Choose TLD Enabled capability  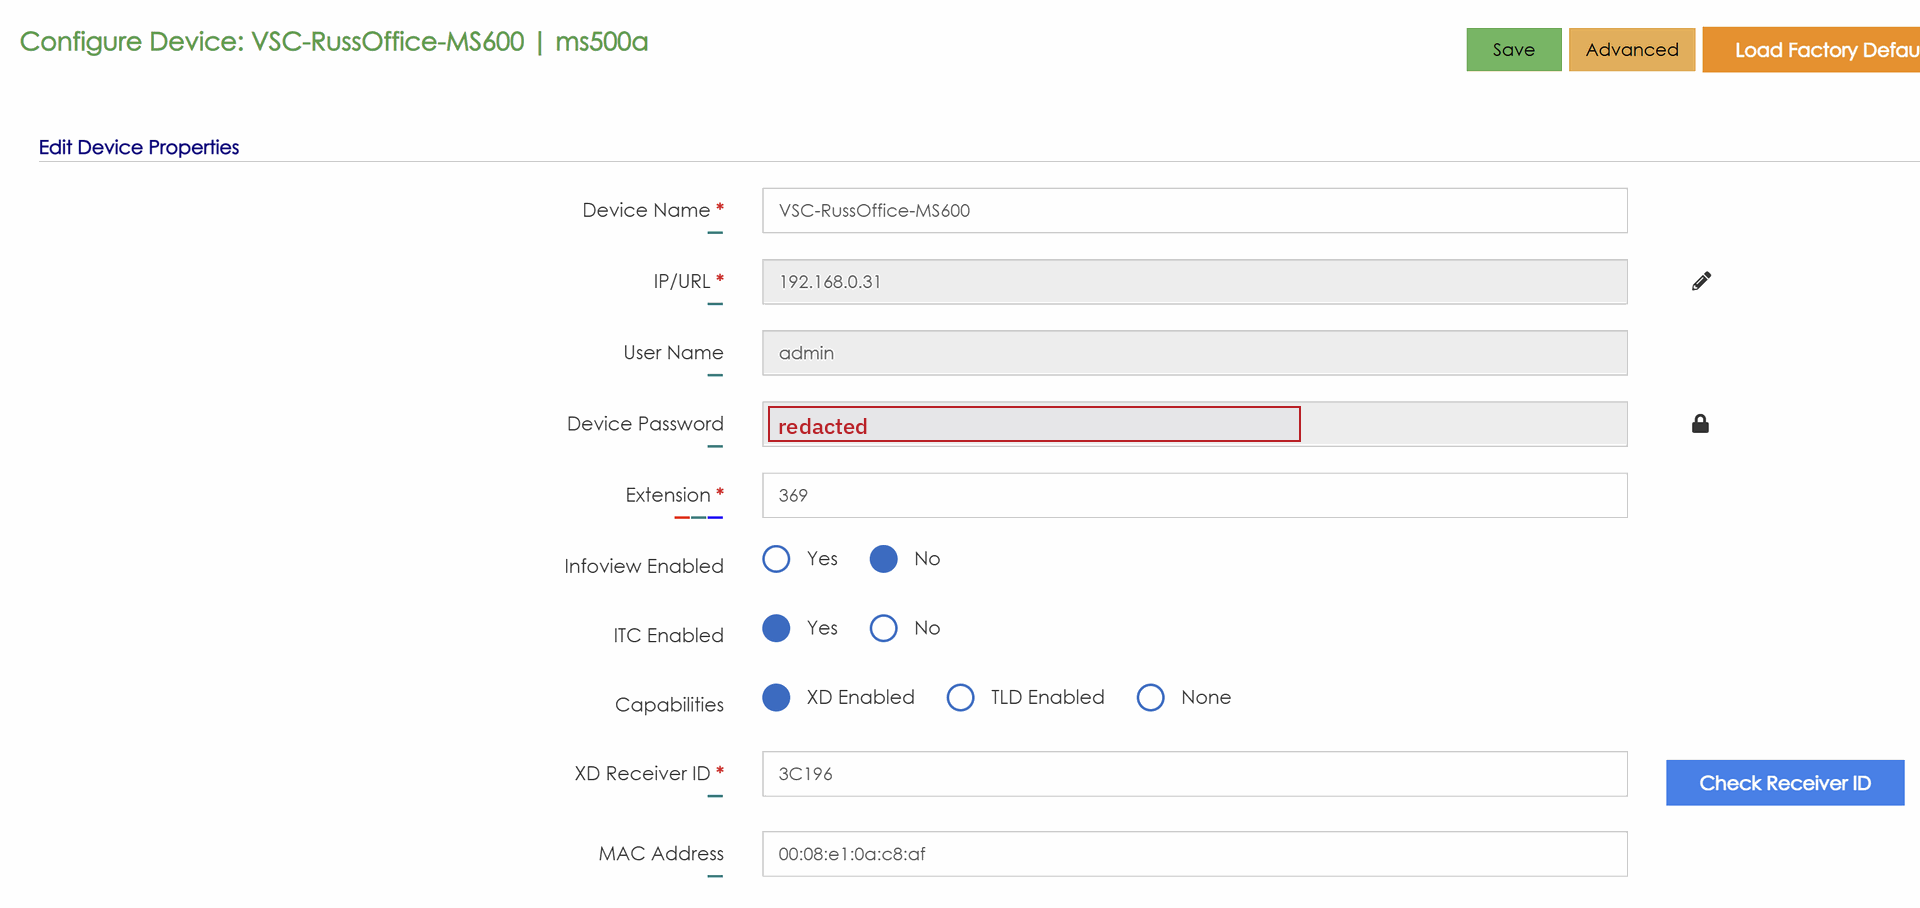click(x=960, y=697)
